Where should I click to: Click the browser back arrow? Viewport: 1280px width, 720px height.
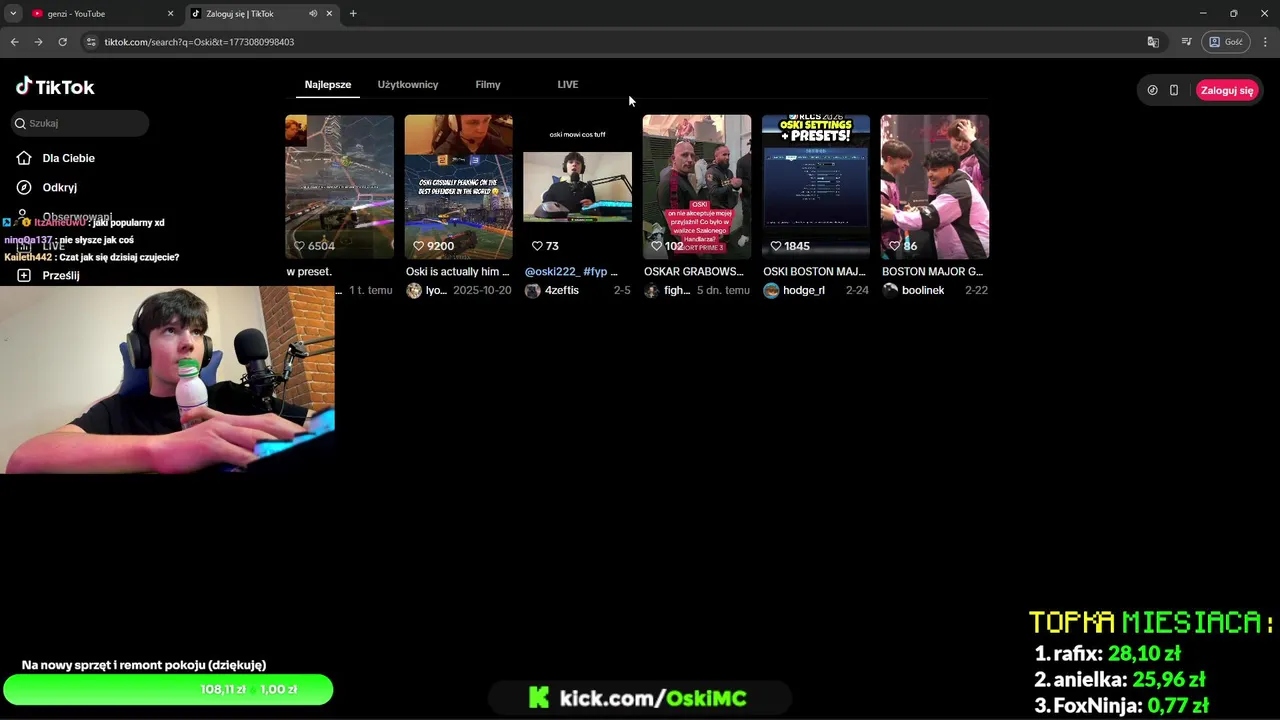14,42
